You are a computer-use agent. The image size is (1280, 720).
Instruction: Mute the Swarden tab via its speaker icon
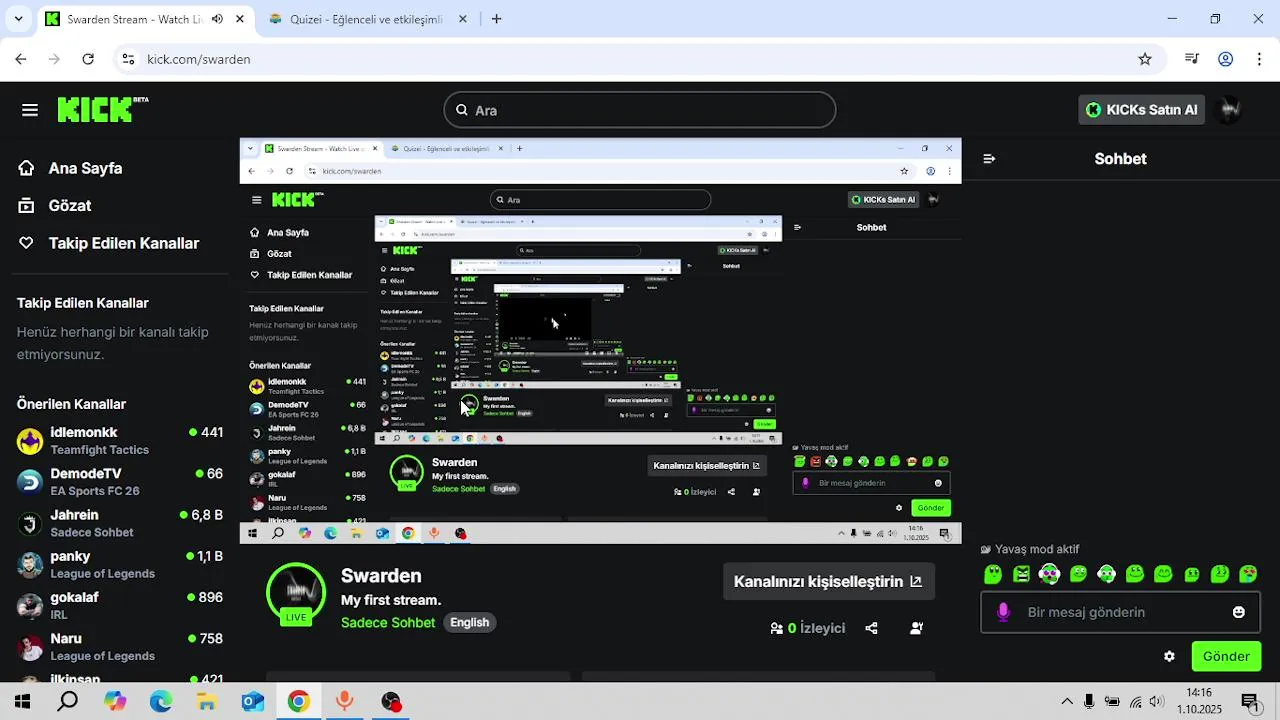pyautogui.click(x=217, y=19)
